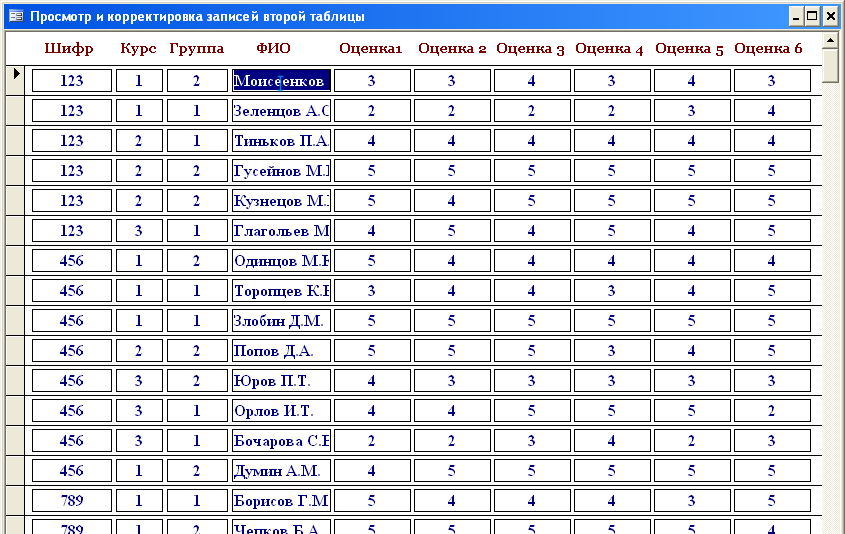Select record selector beside Зеленцов row
Viewport: 845px width, 534px height.
(15, 111)
